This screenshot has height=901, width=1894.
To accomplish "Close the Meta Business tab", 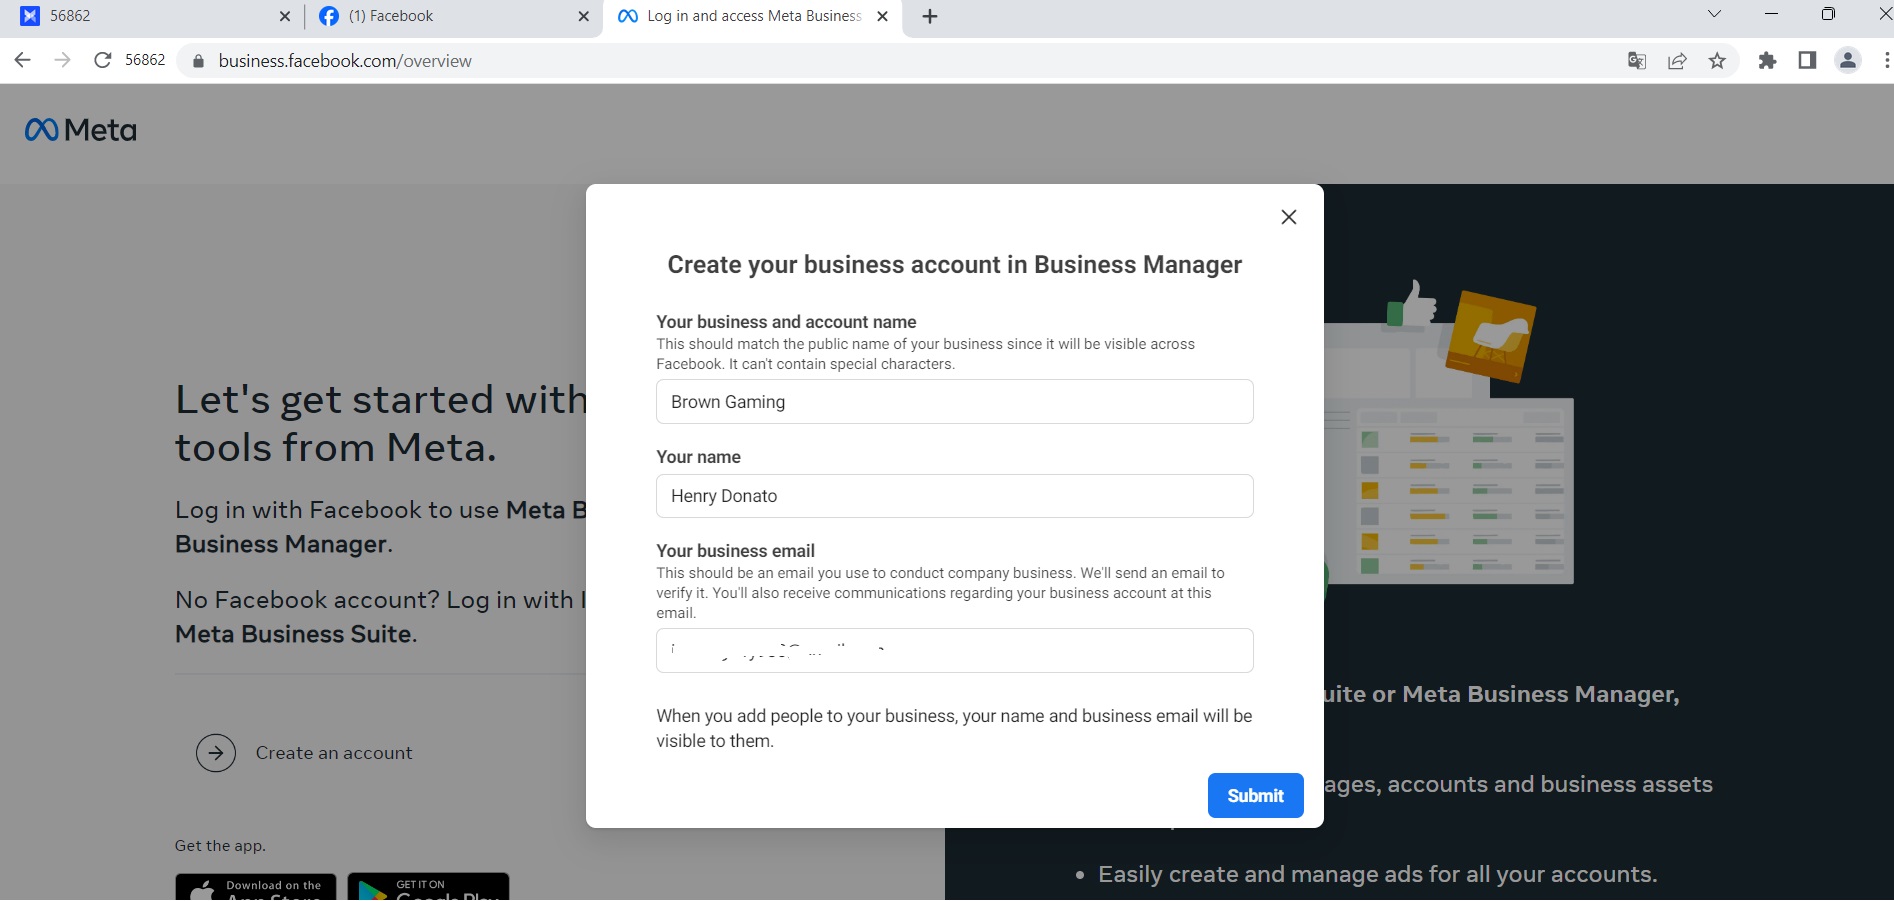I will pyautogui.click(x=882, y=16).
